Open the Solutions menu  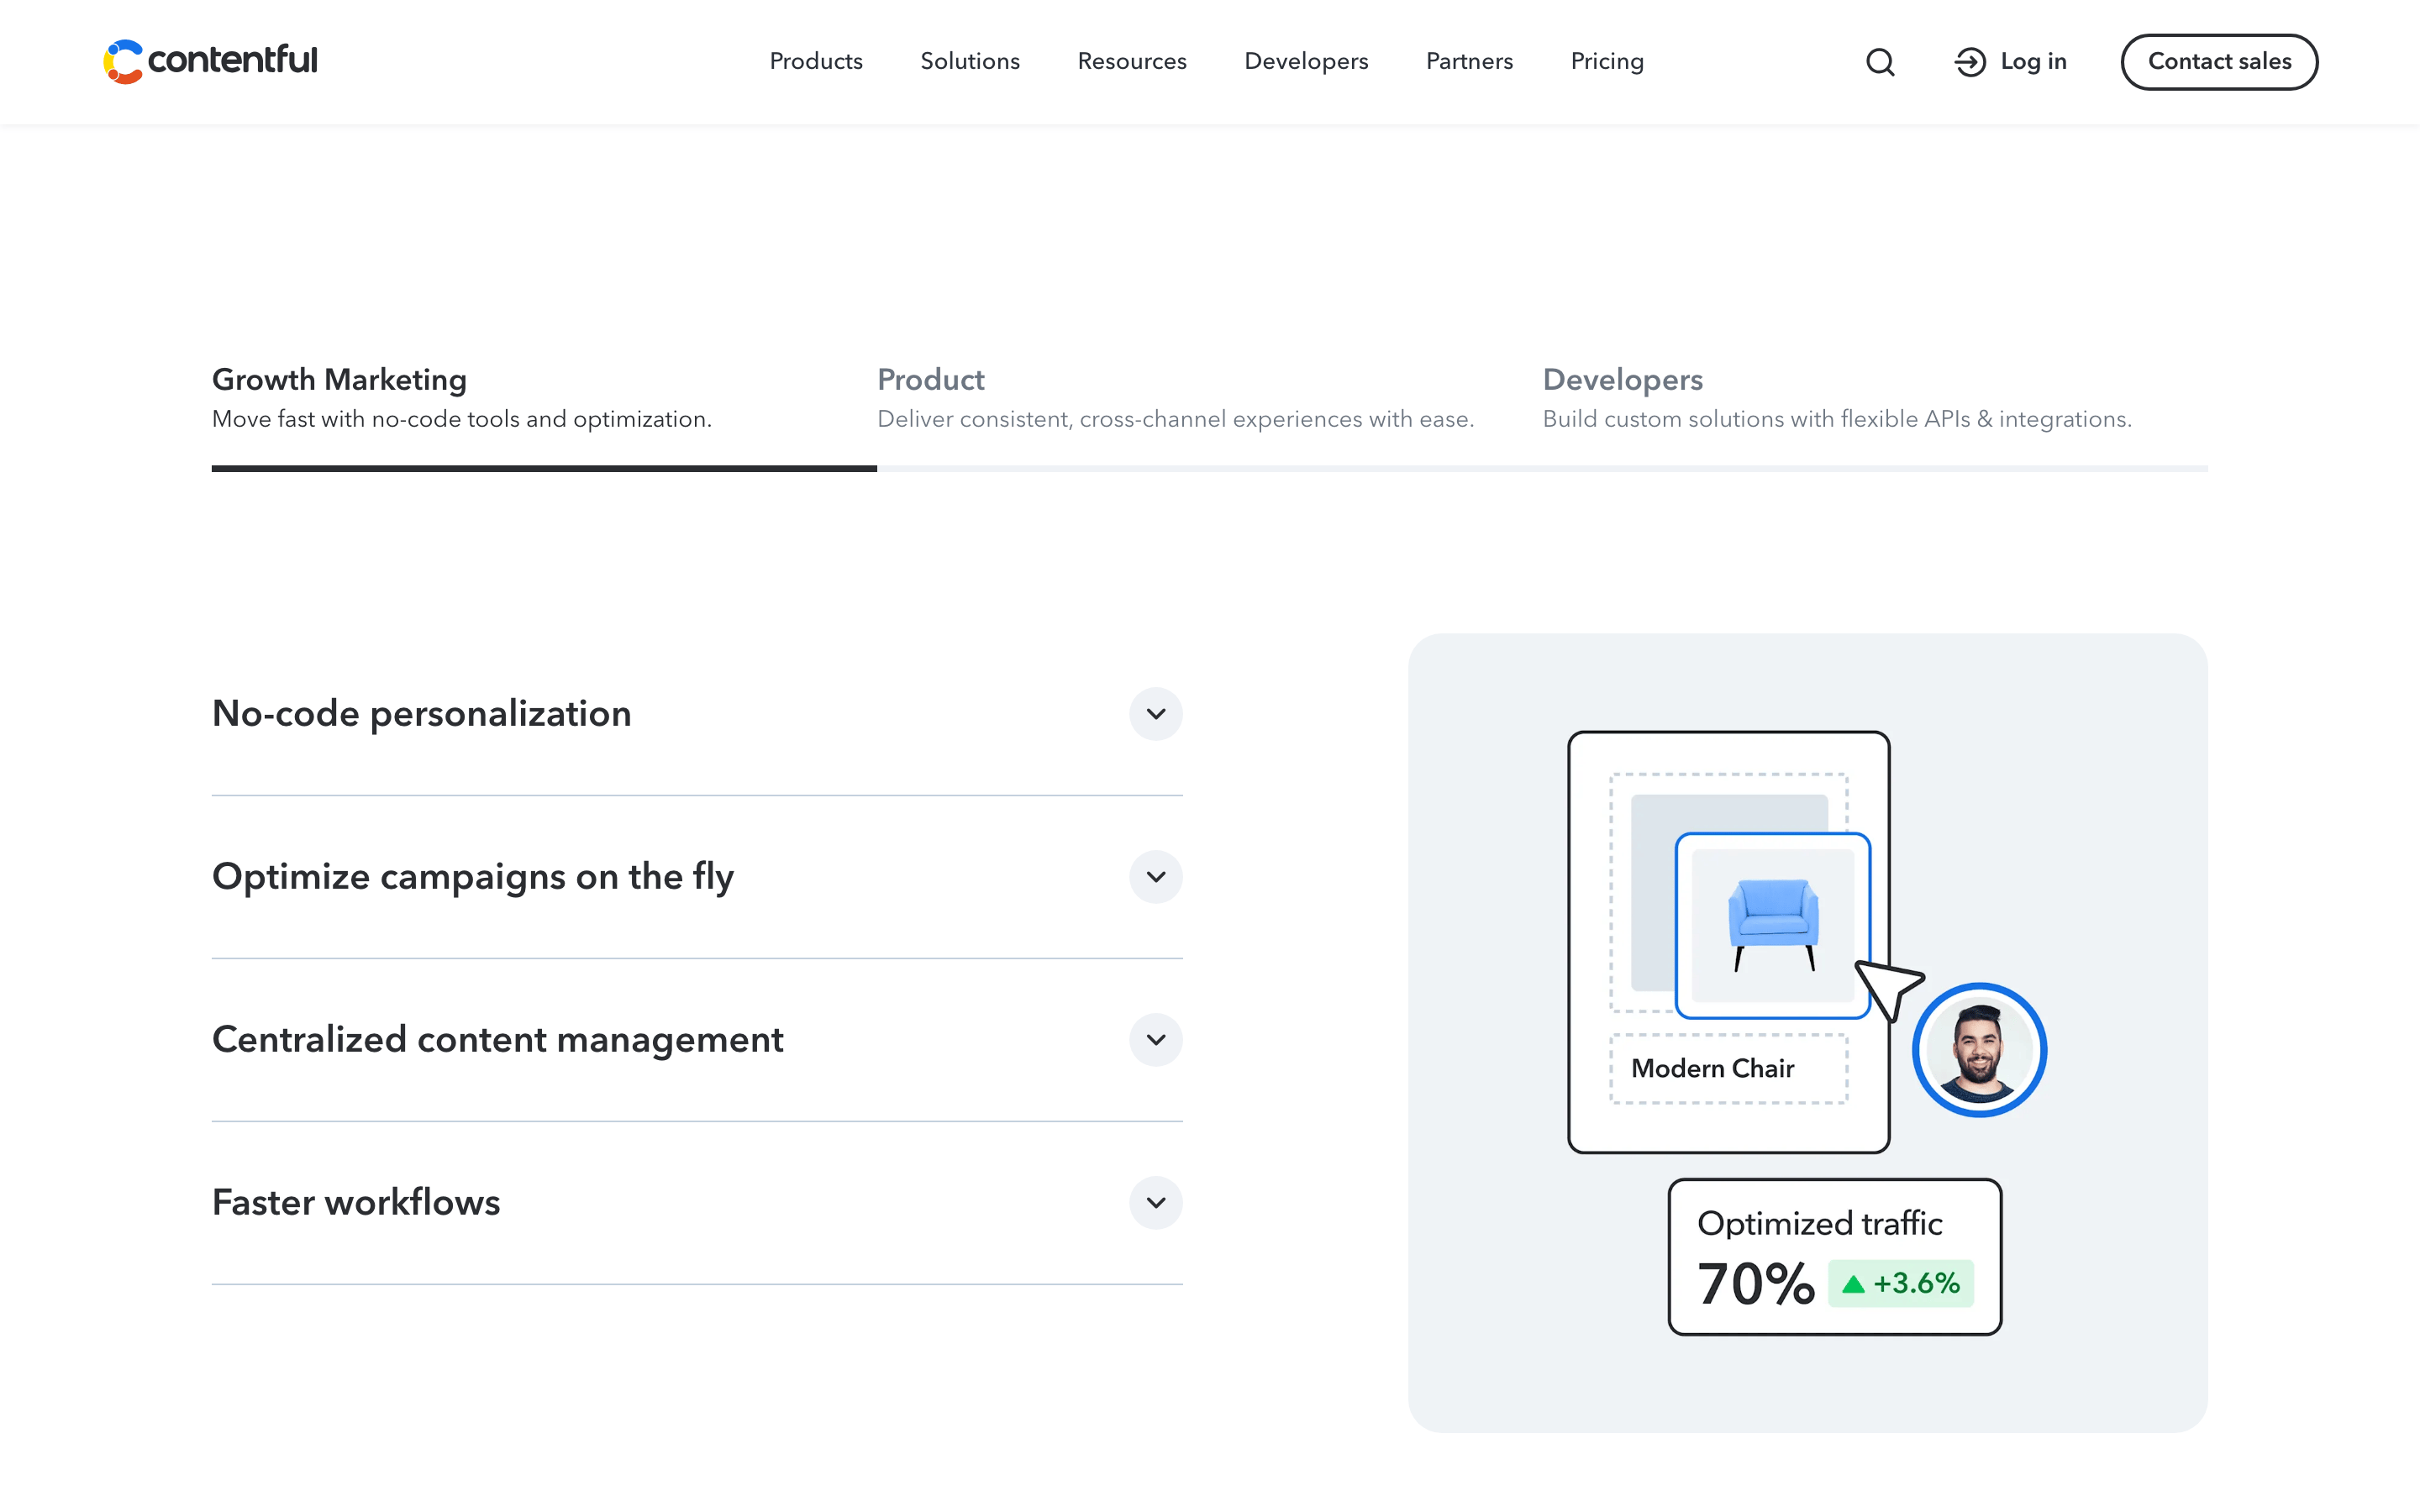[970, 61]
